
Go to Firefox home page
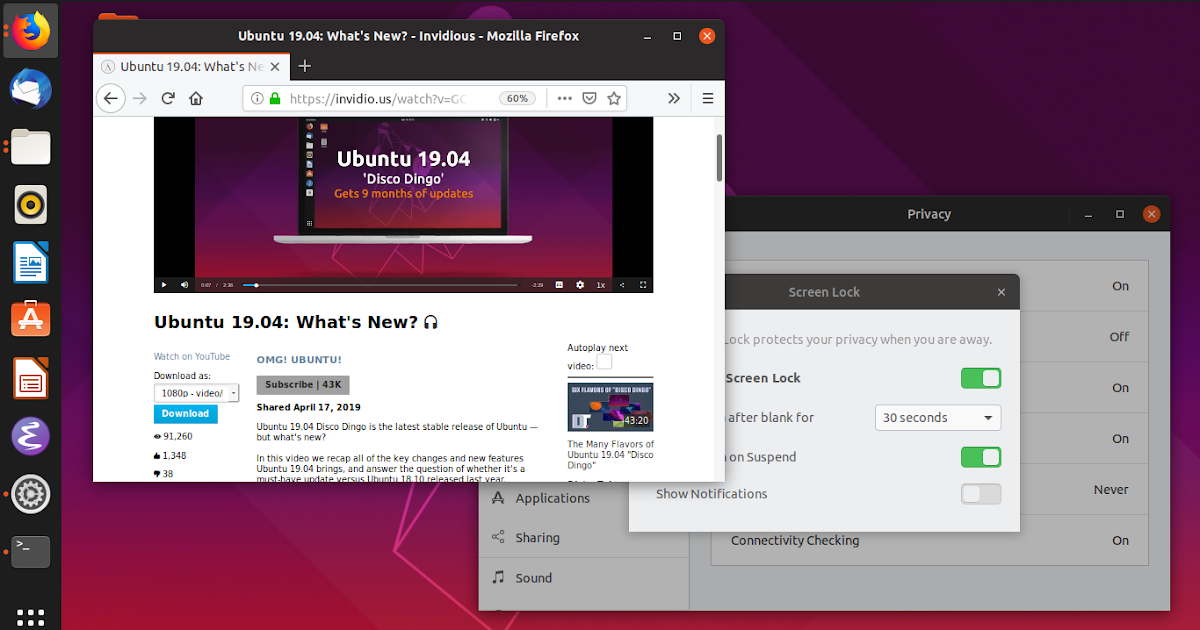[x=196, y=98]
